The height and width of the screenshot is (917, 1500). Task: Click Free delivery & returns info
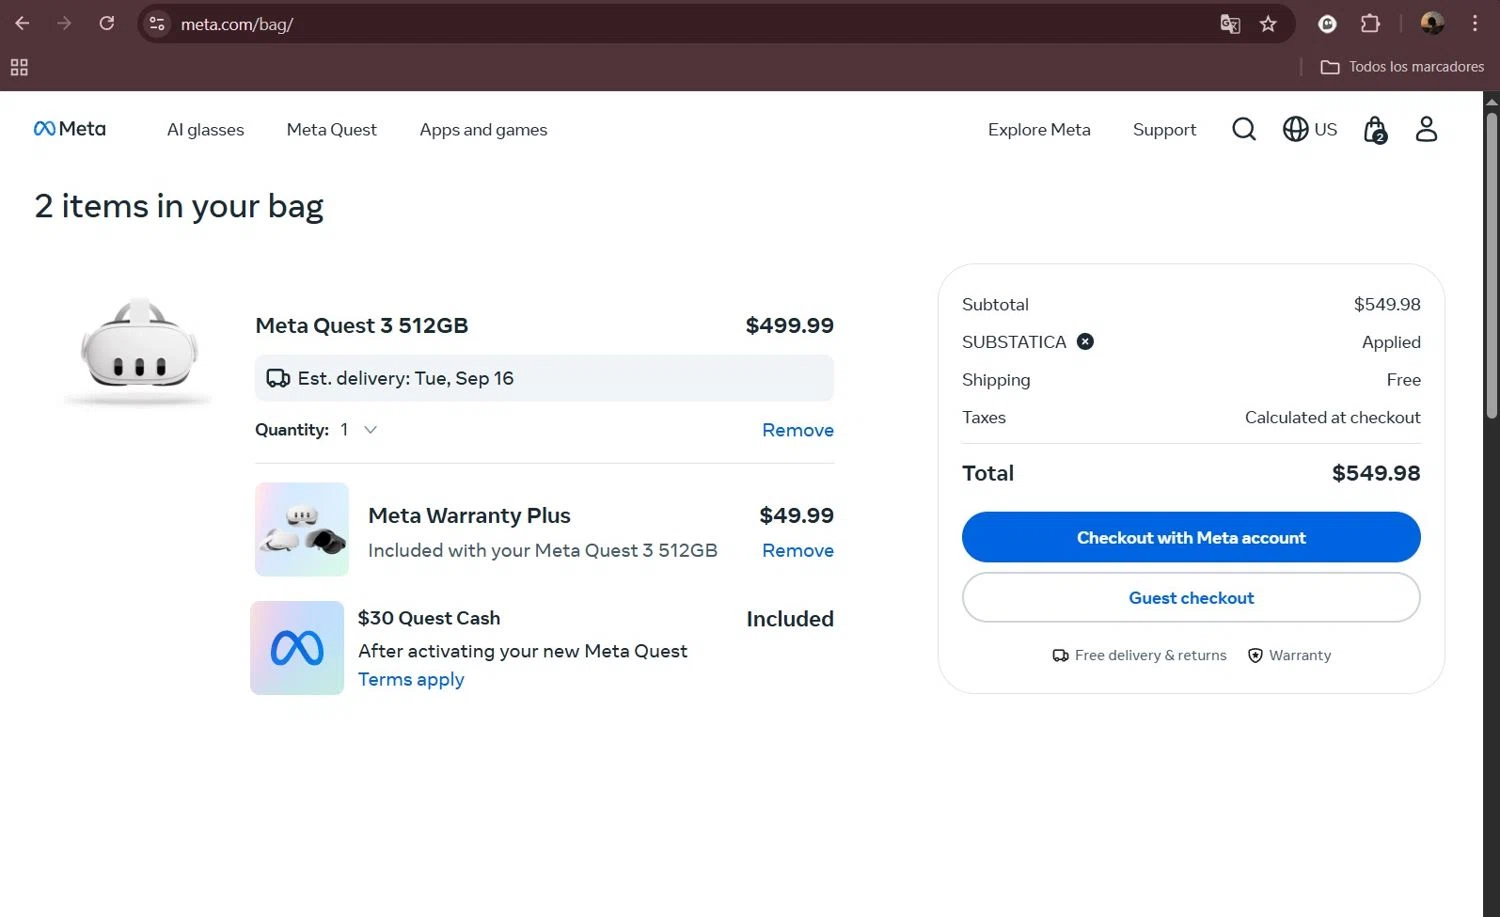pos(1139,656)
